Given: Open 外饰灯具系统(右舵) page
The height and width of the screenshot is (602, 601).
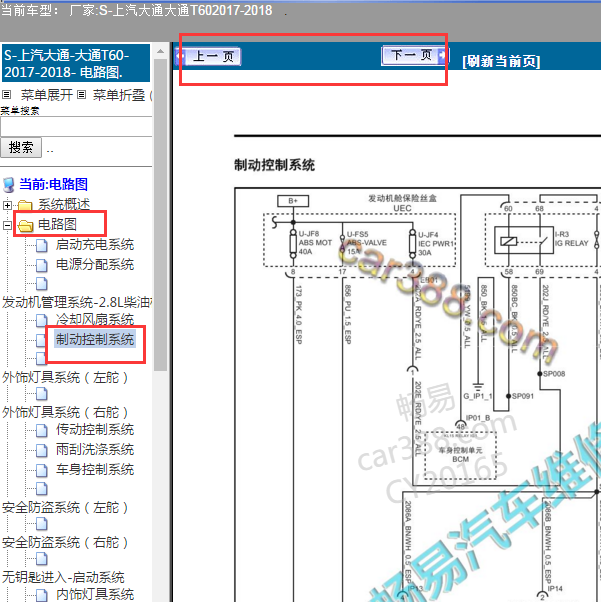Looking at the screenshot, I should coord(65,412).
